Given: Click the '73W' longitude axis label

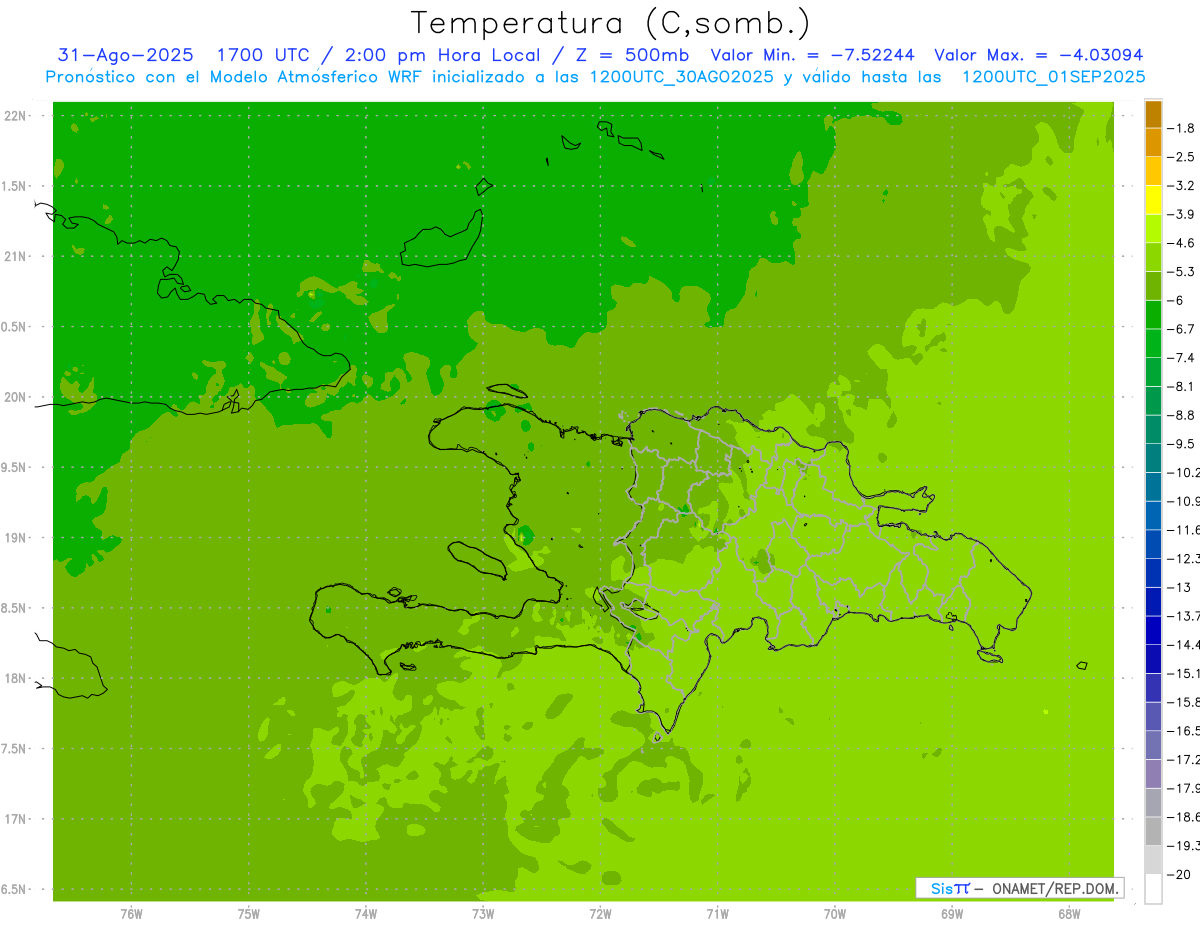Looking at the screenshot, I should [x=482, y=914].
